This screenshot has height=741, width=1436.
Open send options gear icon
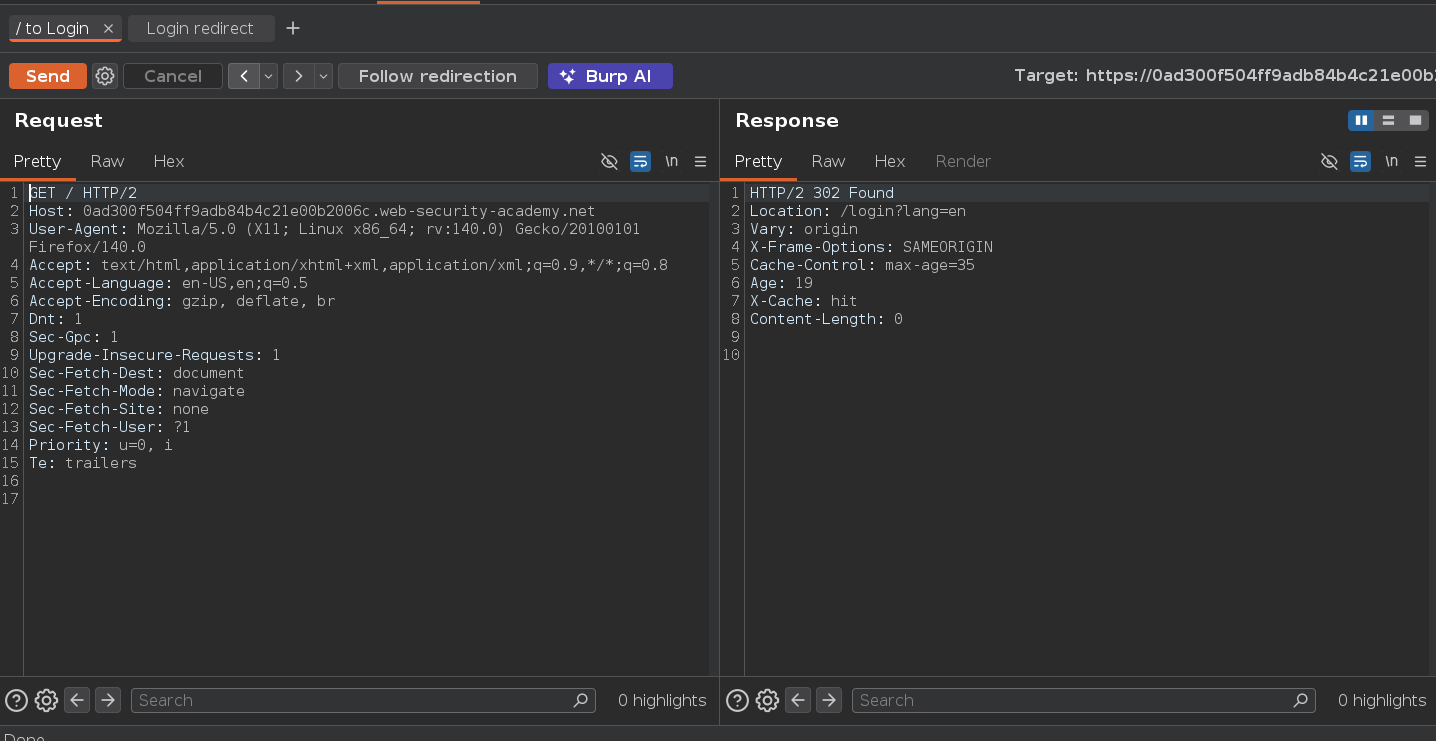[105, 76]
